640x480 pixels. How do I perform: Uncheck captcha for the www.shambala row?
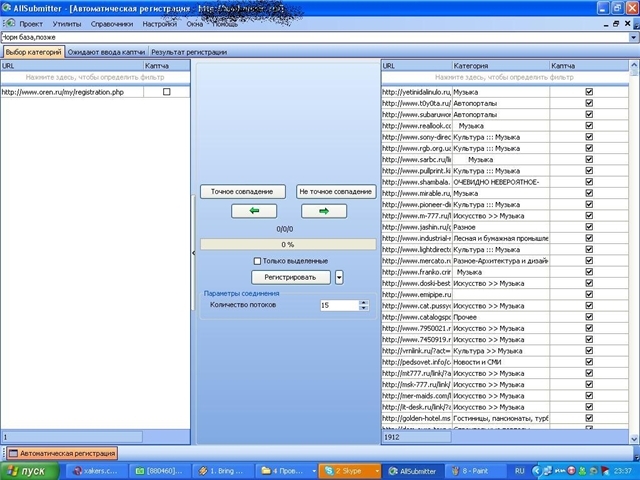tap(589, 182)
